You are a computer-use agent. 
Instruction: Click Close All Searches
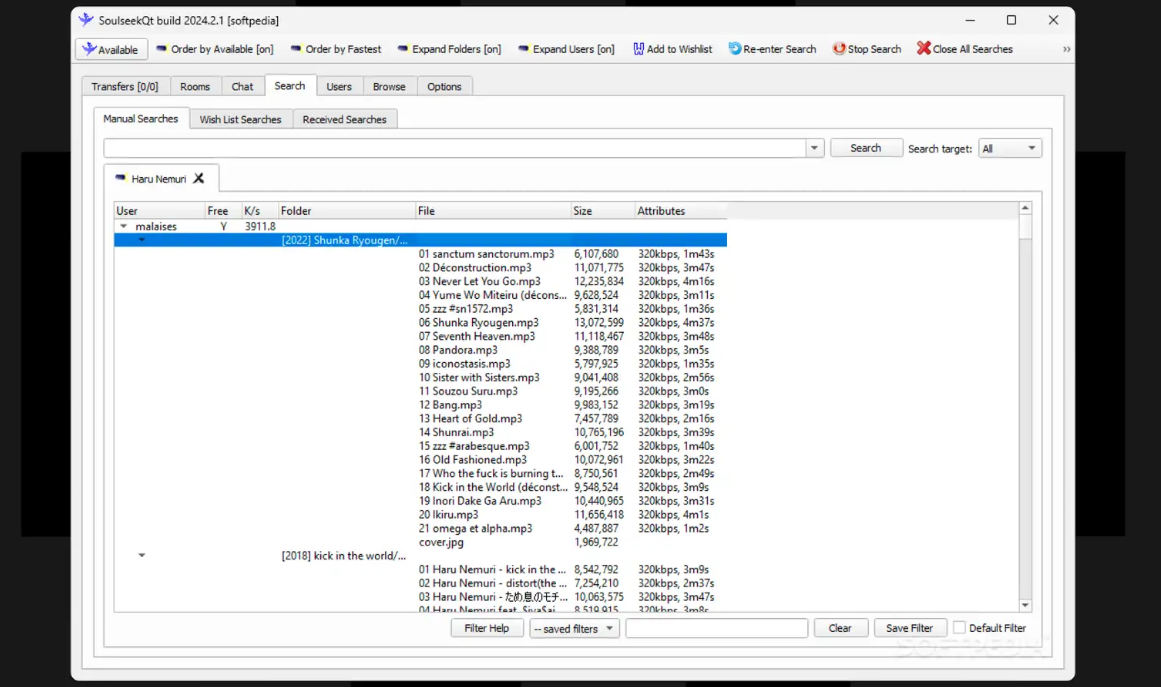point(965,49)
